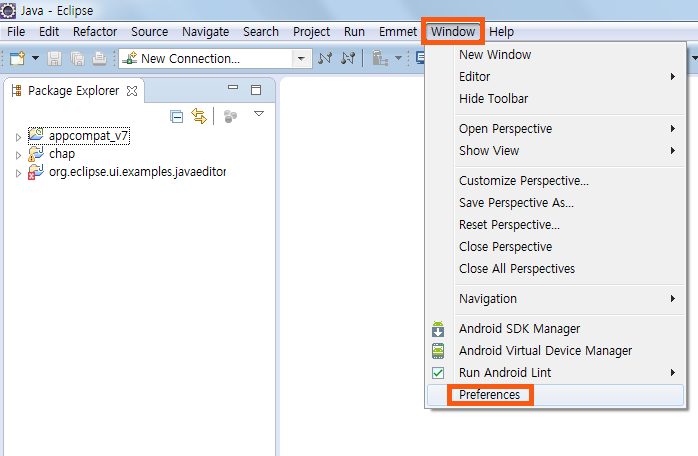Viewport: 698px width, 456px height.
Task: Click the Package Explorer view icon
Action: click(x=16, y=91)
